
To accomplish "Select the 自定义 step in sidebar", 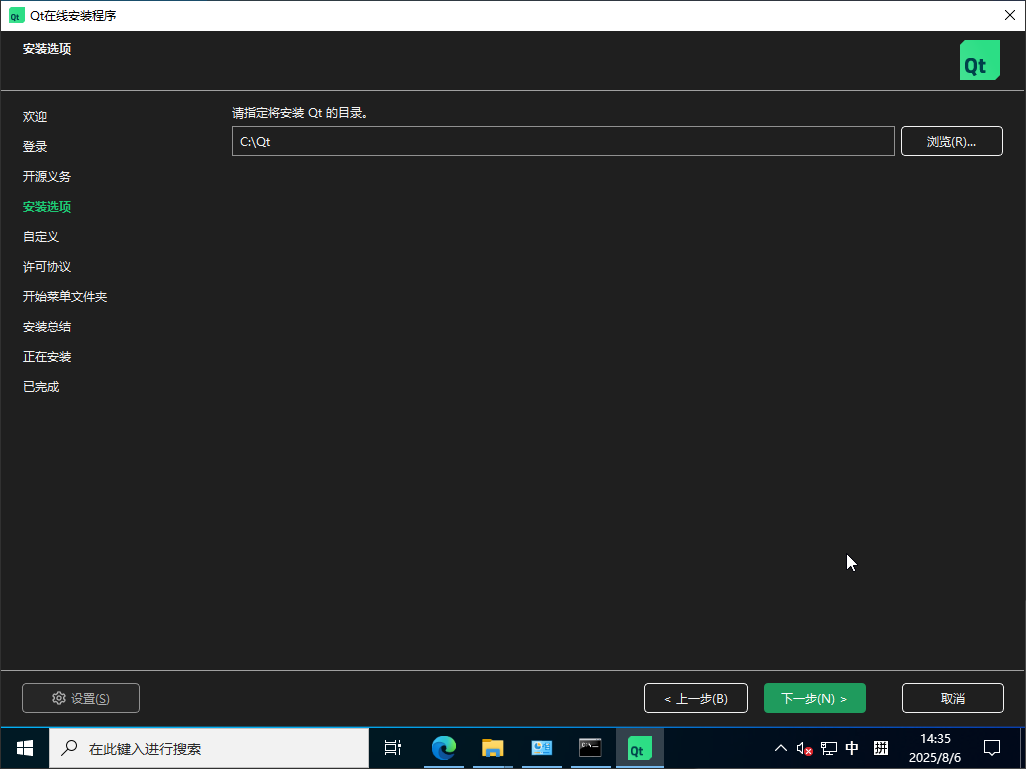I will tap(41, 237).
